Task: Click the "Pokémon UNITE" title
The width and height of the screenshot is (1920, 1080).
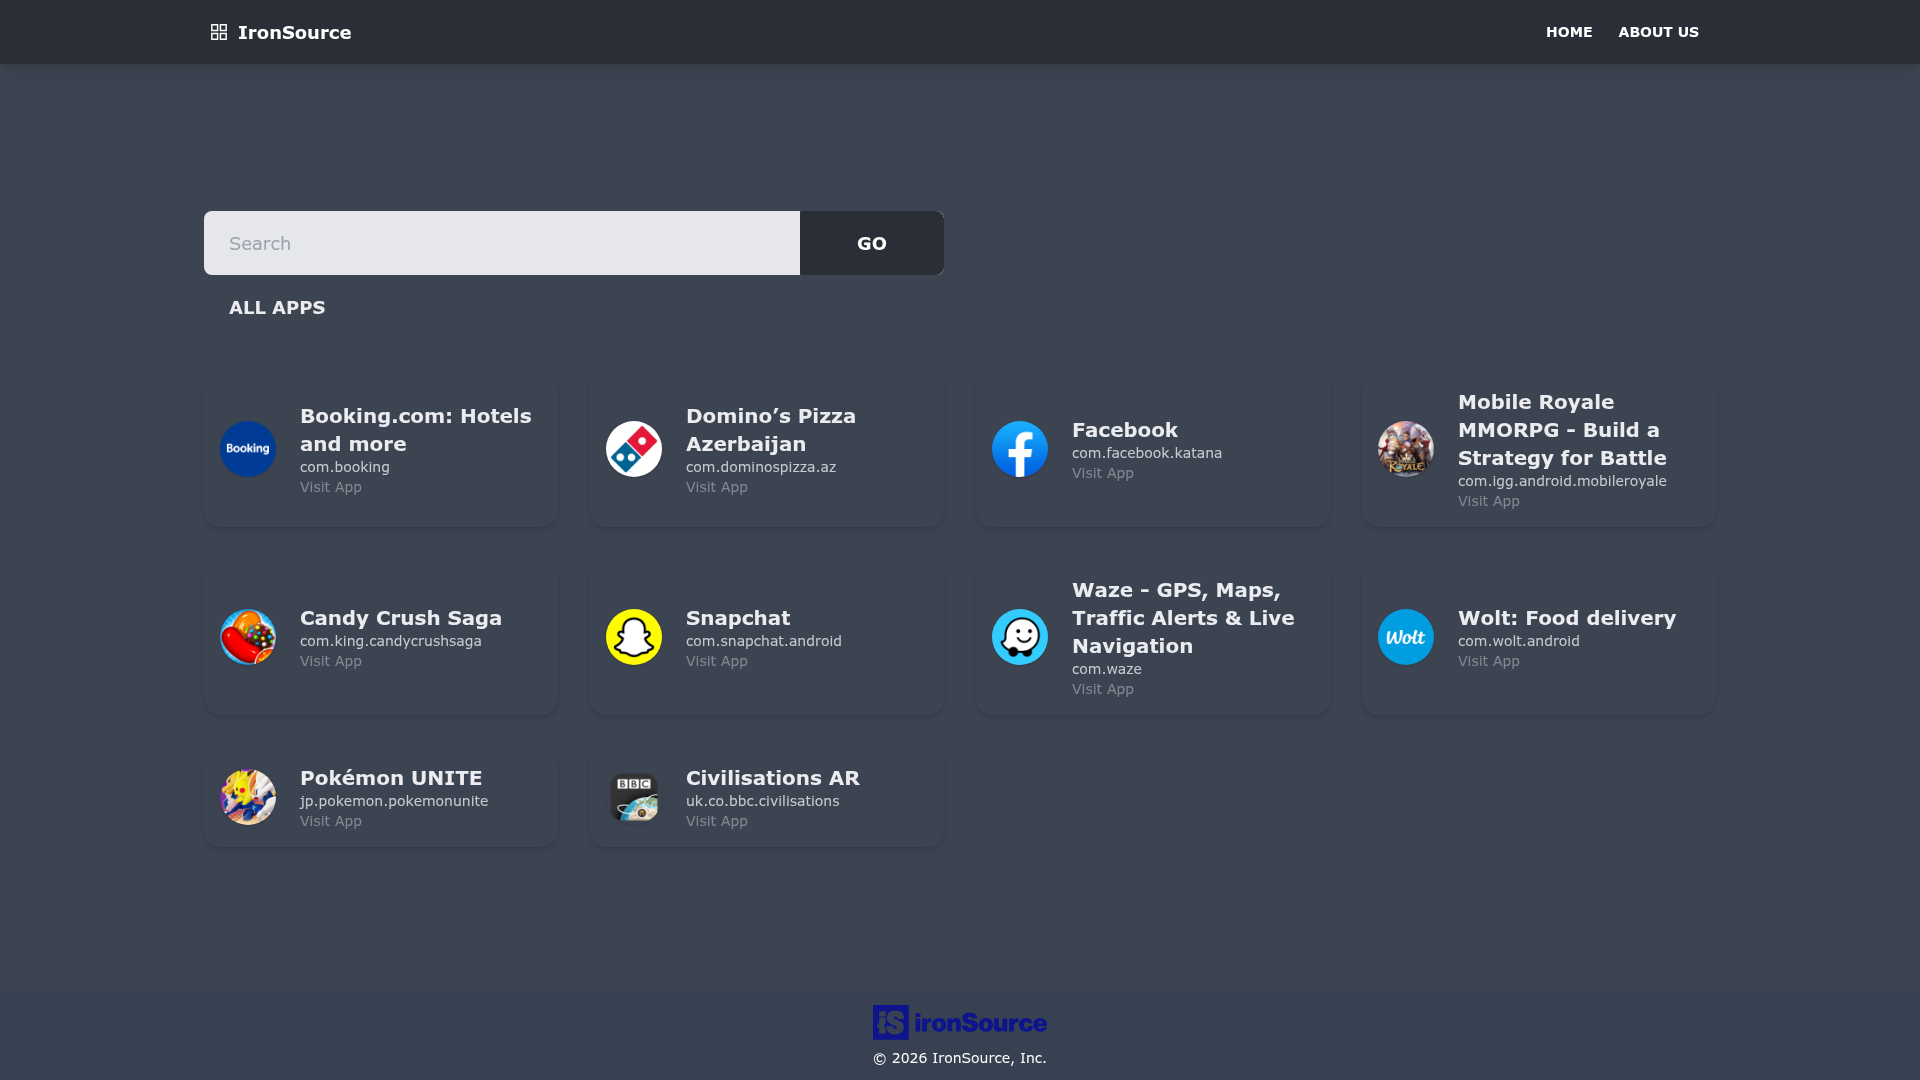Action: tap(391, 778)
